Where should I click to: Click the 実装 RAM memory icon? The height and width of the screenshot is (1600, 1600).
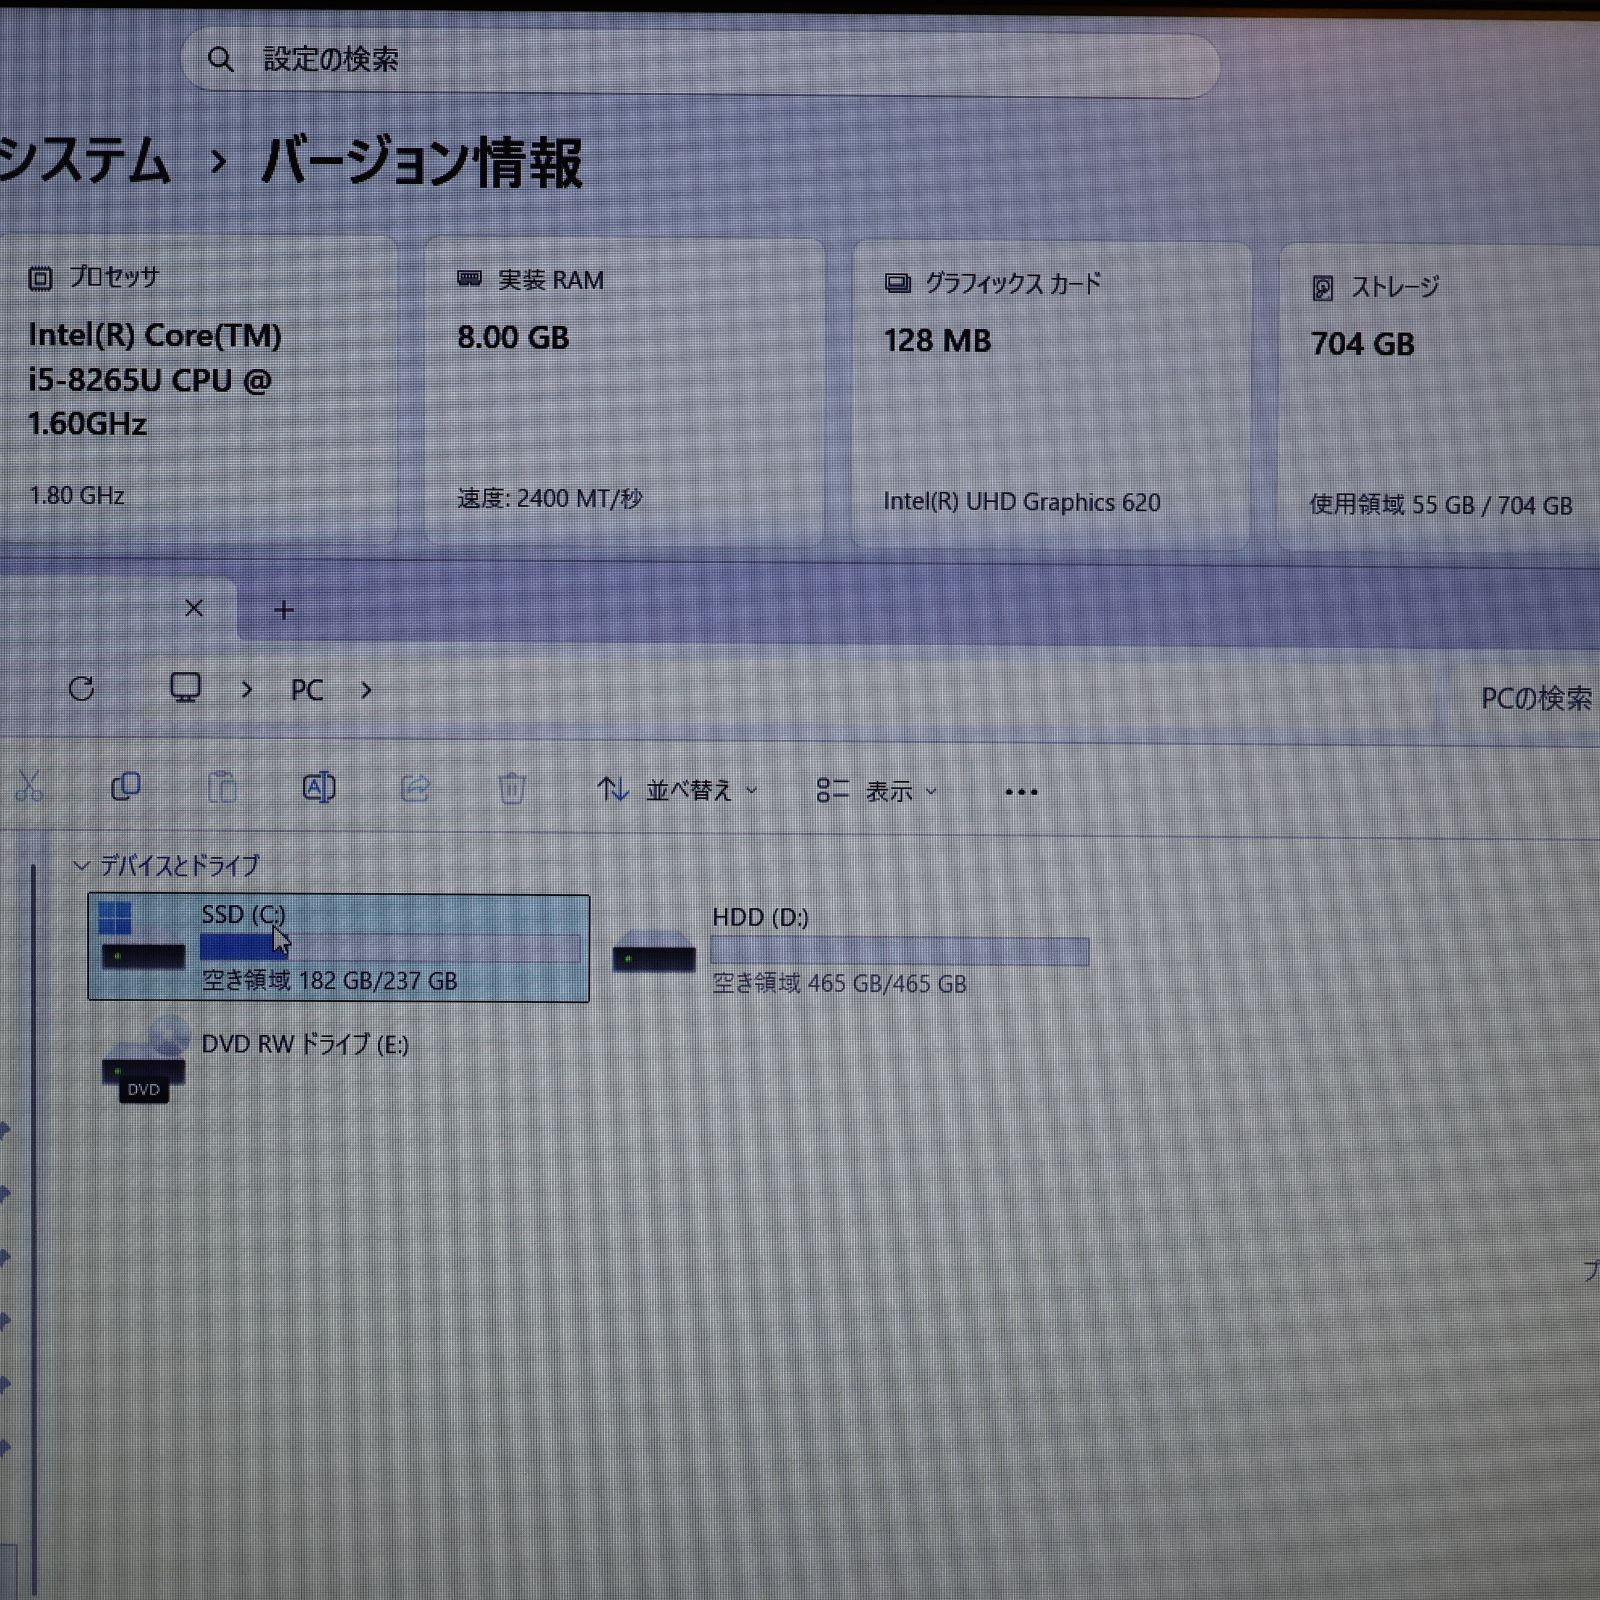click(x=469, y=279)
